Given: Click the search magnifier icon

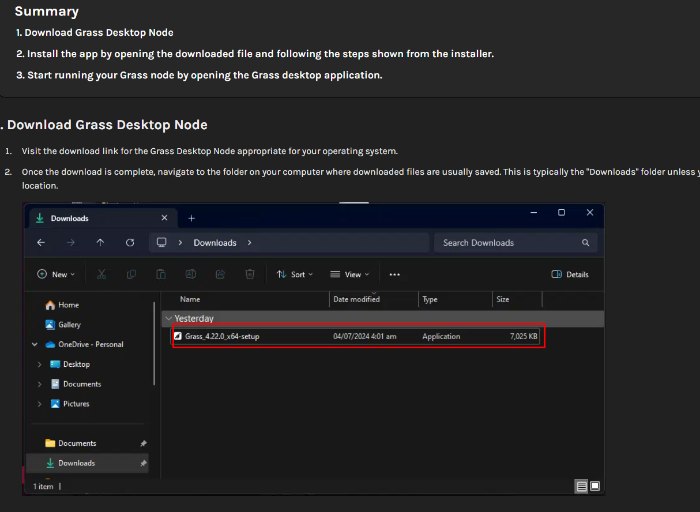Looking at the screenshot, I should pyautogui.click(x=585, y=242).
